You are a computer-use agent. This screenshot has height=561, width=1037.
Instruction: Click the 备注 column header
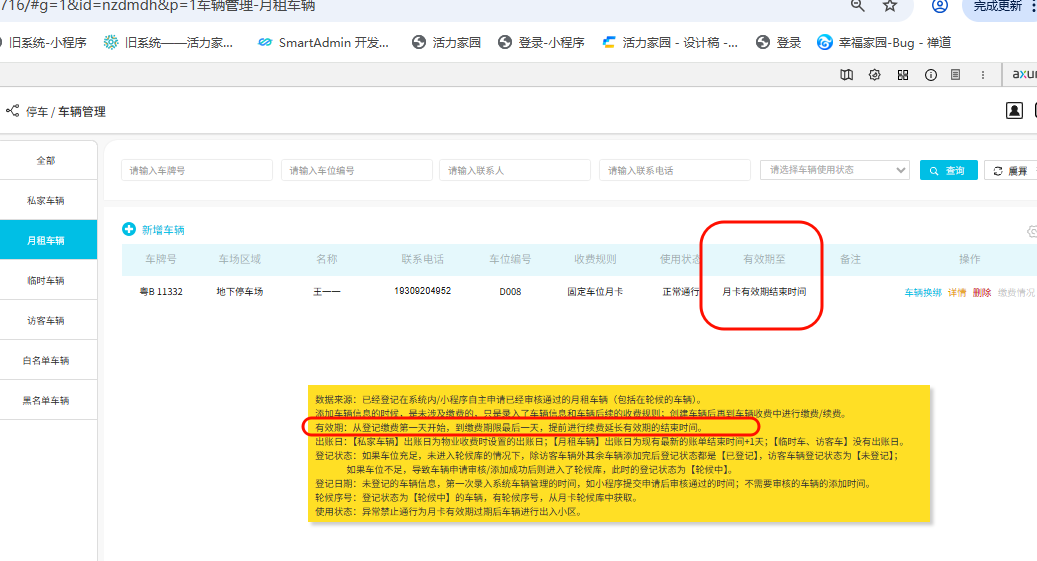(x=850, y=259)
